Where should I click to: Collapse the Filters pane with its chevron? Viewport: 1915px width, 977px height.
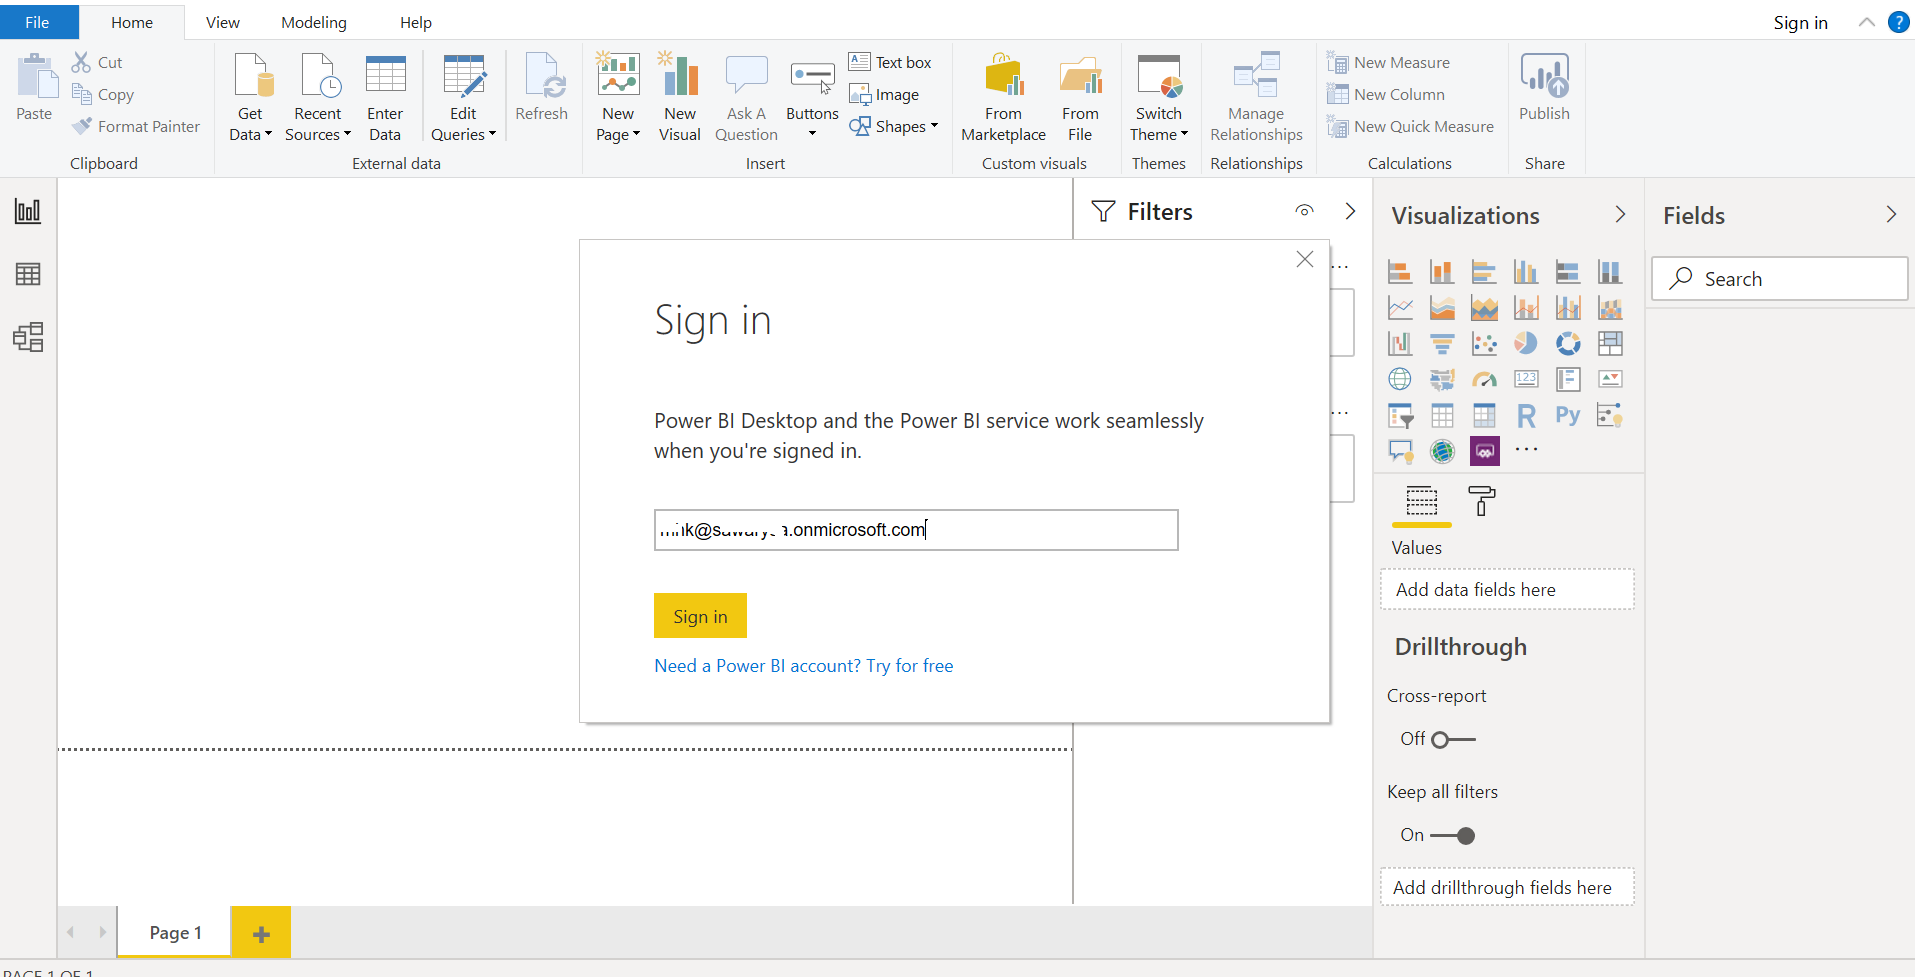(1350, 211)
